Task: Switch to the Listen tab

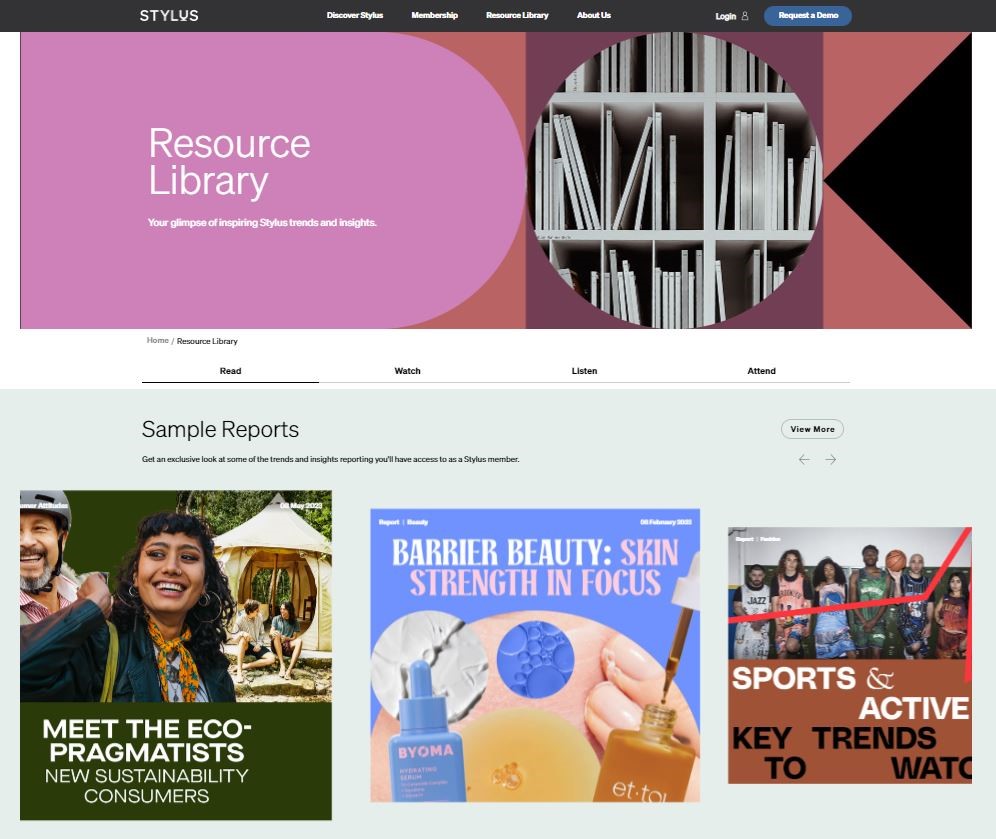Action: click(584, 371)
